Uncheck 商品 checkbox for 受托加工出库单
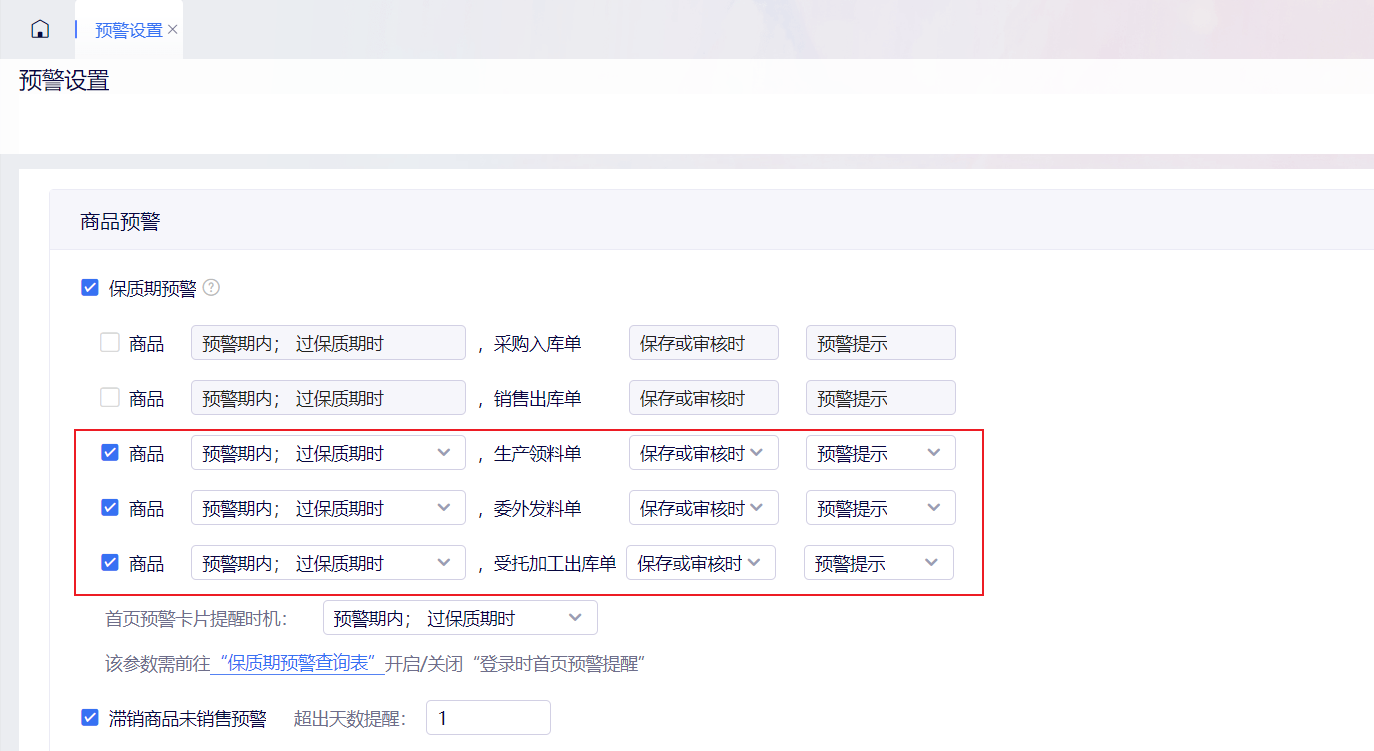 tap(110, 563)
